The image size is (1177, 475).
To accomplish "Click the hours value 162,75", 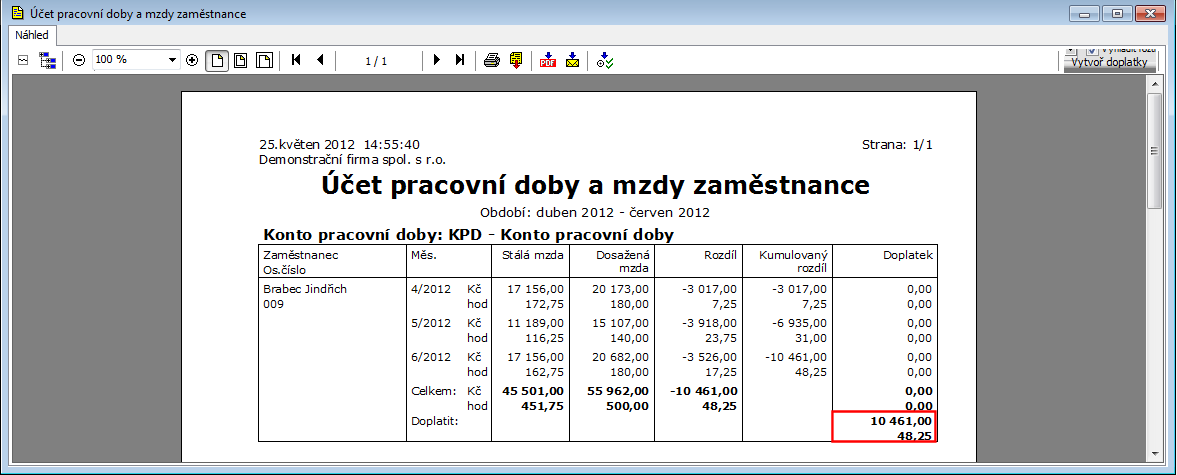I will click(x=544, y=371).
